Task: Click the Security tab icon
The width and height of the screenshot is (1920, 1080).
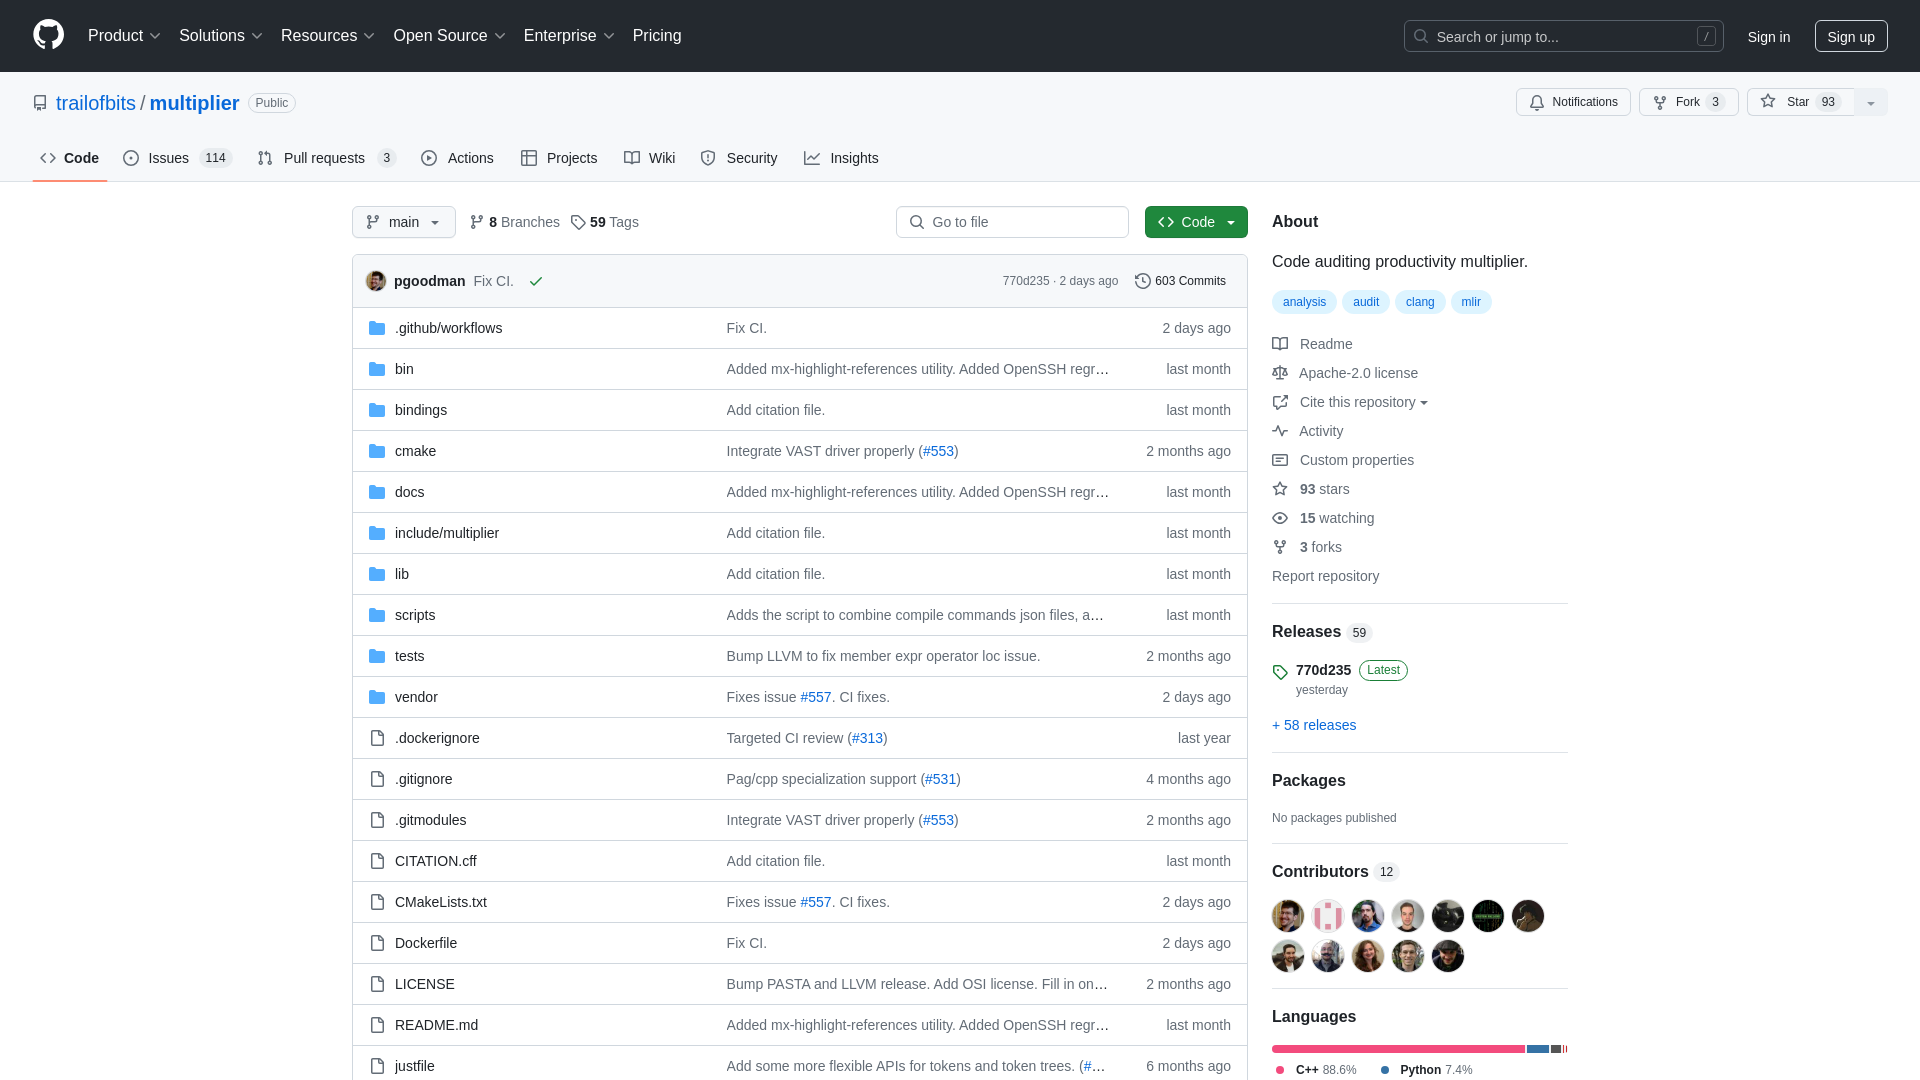Action: tap(708, 158)
